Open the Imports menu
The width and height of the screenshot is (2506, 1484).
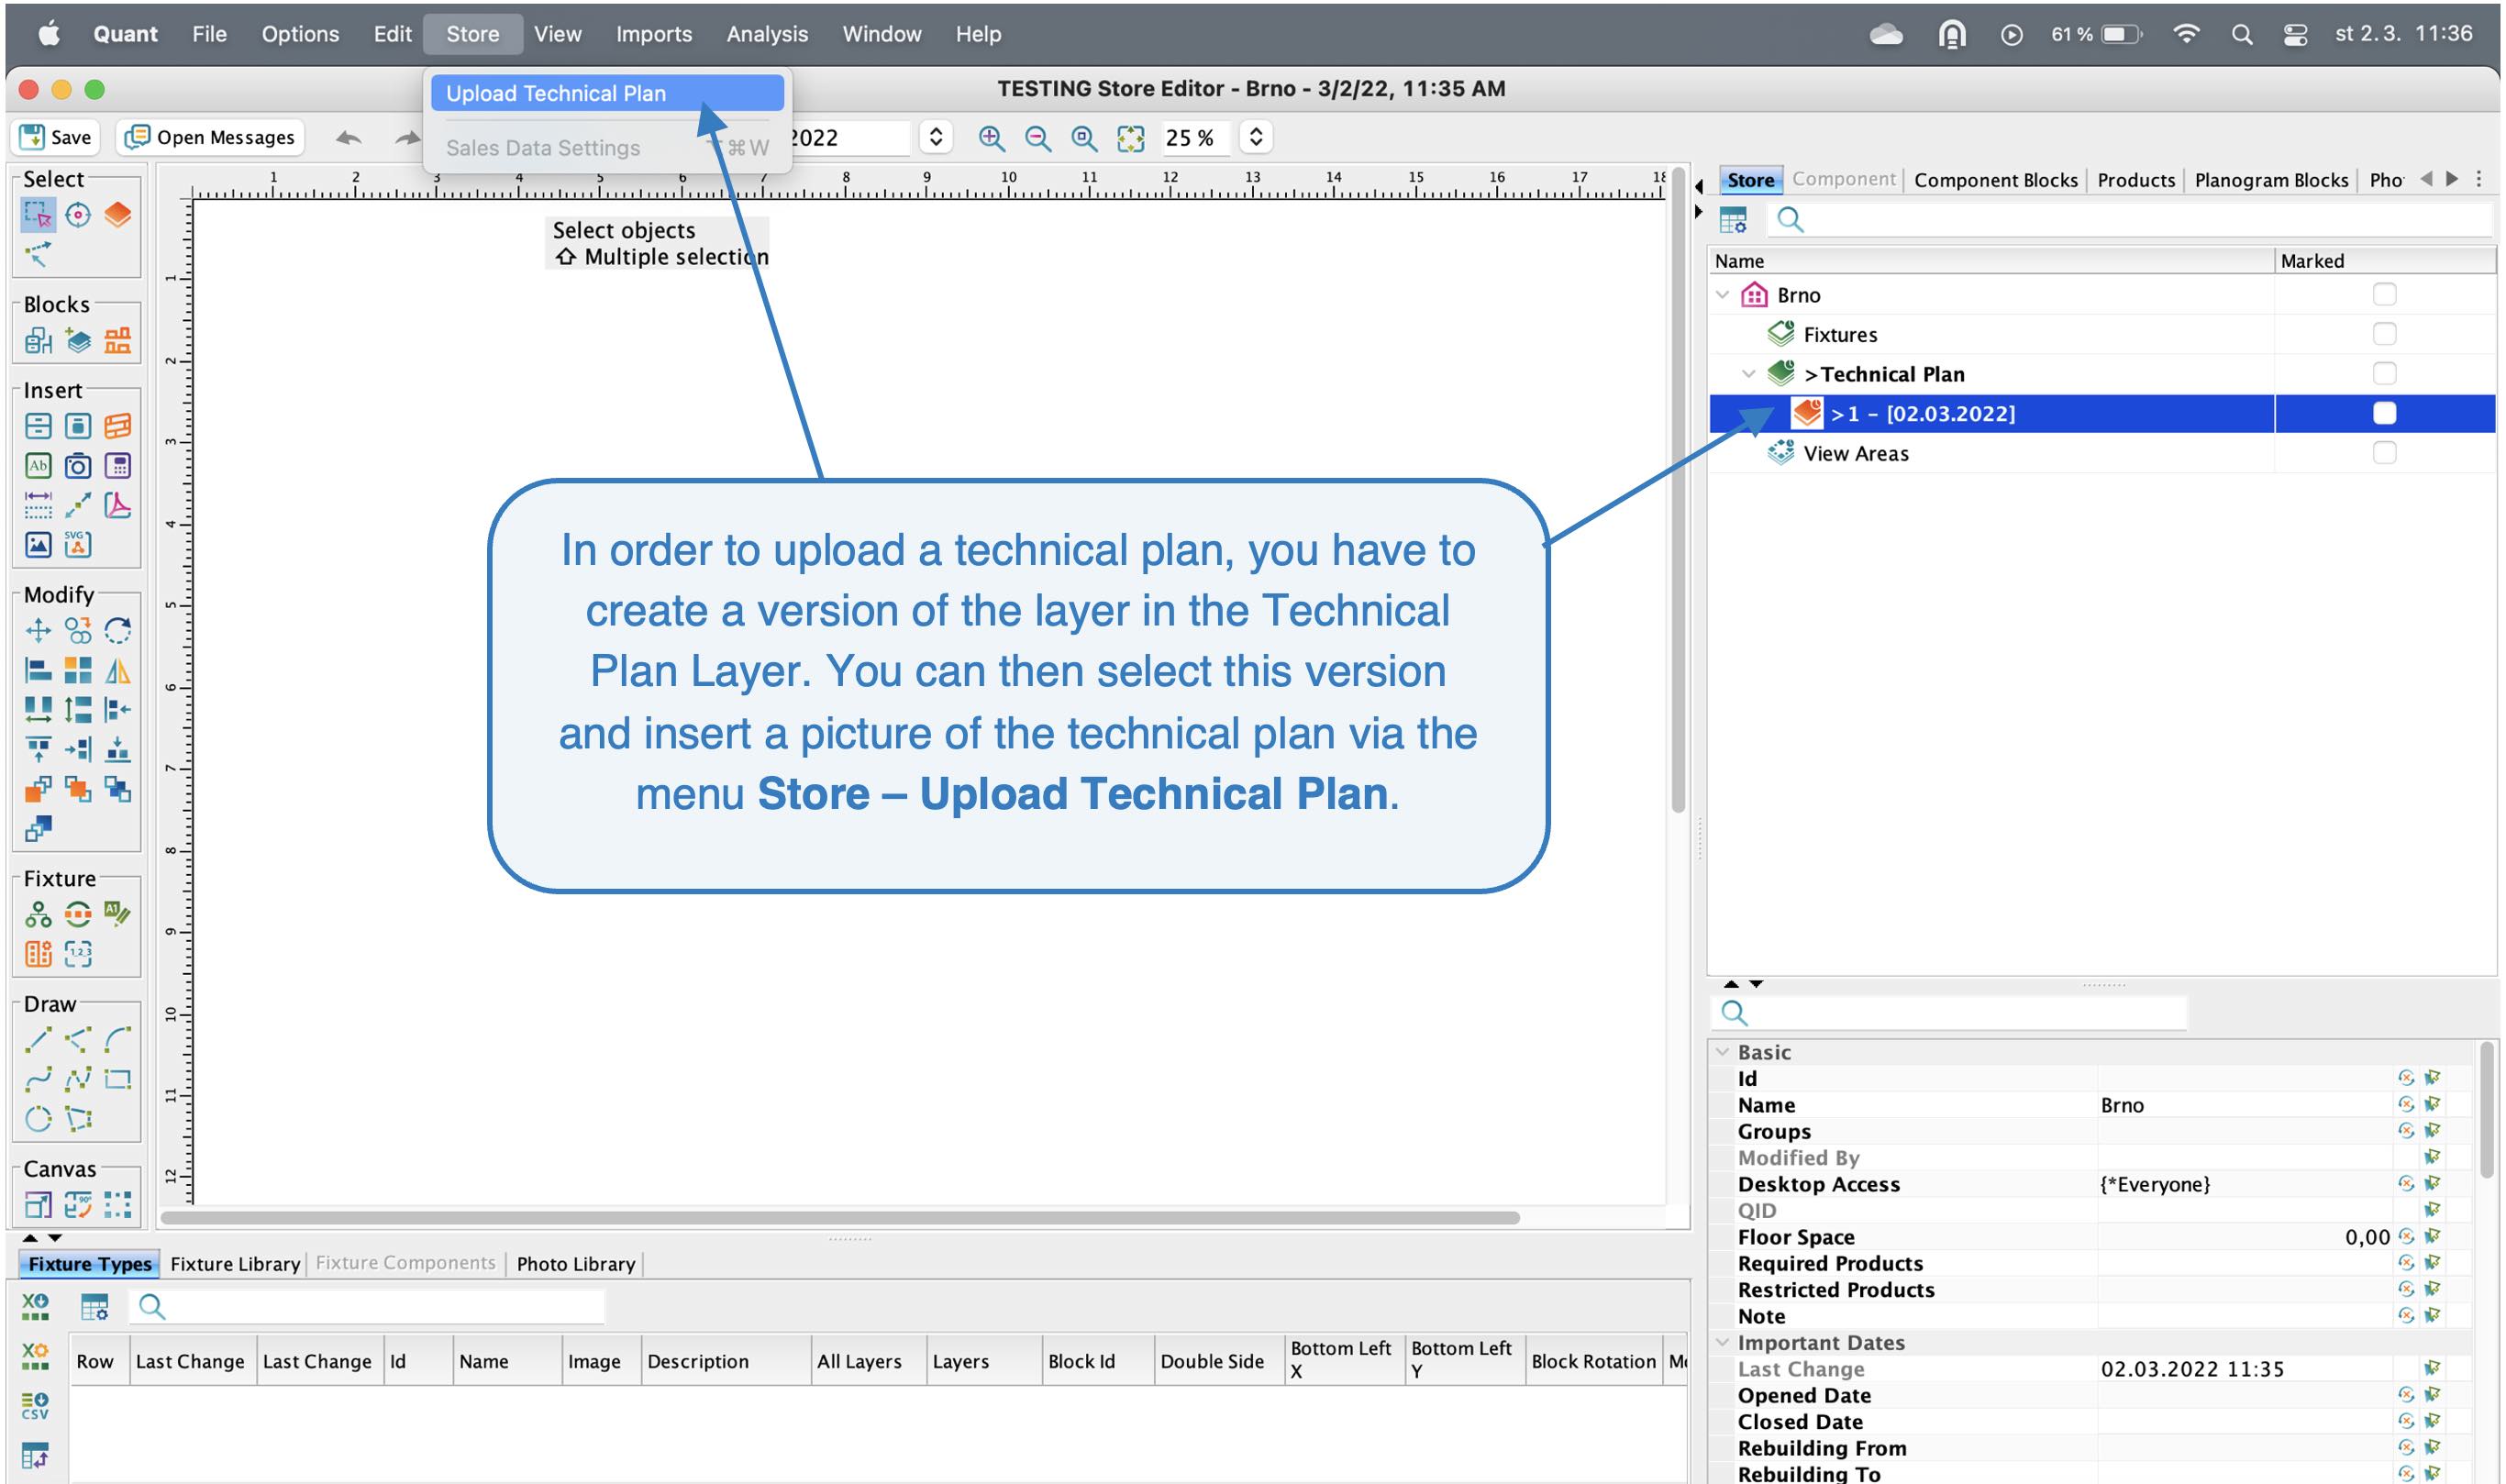tap(653, 34)
